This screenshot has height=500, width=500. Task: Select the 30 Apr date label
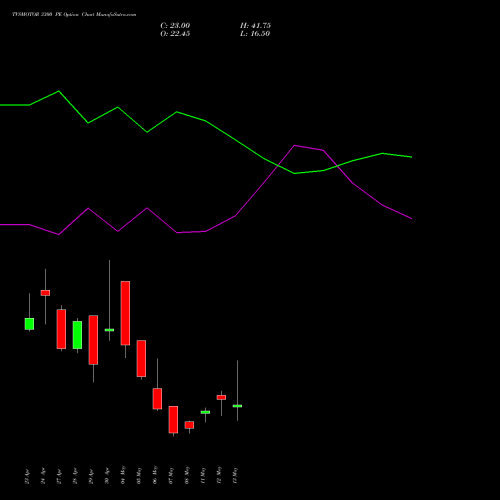[x=107, y=476]
